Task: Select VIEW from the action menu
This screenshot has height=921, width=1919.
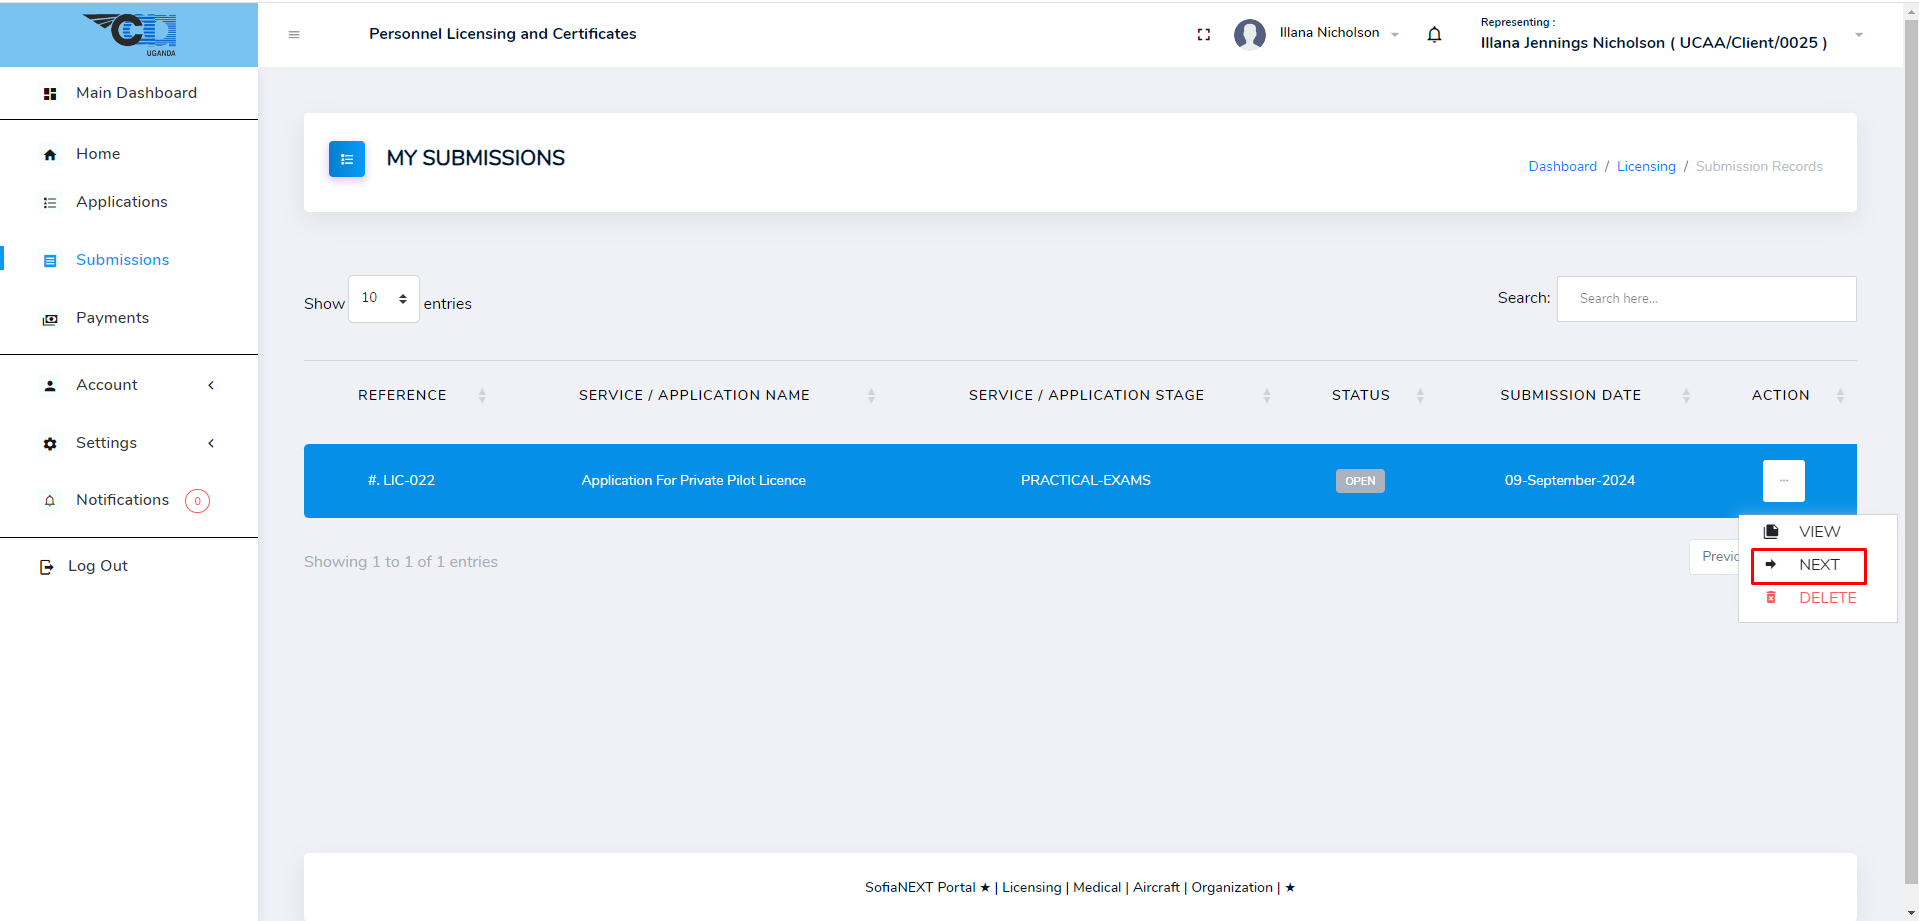Action: 1818,532
